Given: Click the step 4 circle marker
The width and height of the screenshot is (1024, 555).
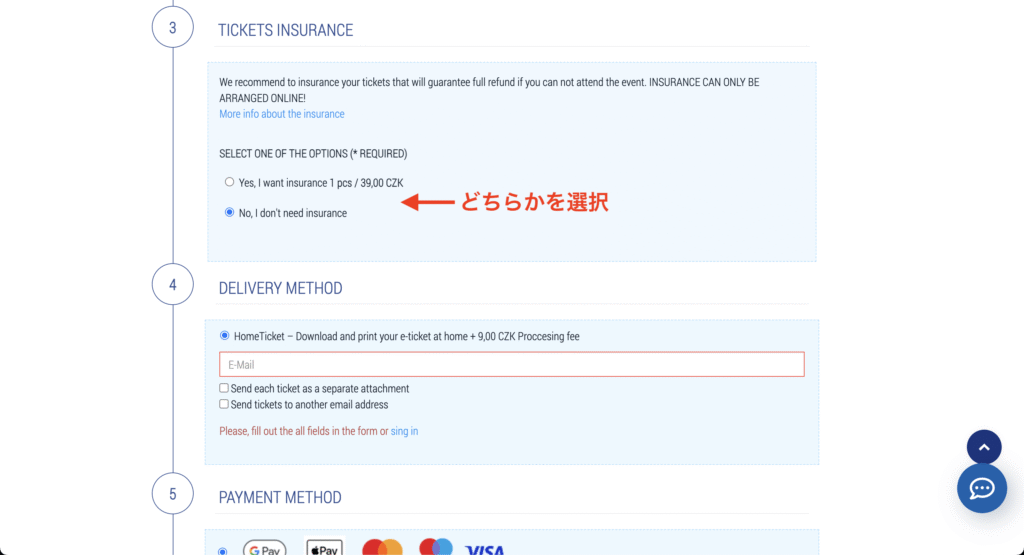Looking at the screenshot, I should [172, 285].
